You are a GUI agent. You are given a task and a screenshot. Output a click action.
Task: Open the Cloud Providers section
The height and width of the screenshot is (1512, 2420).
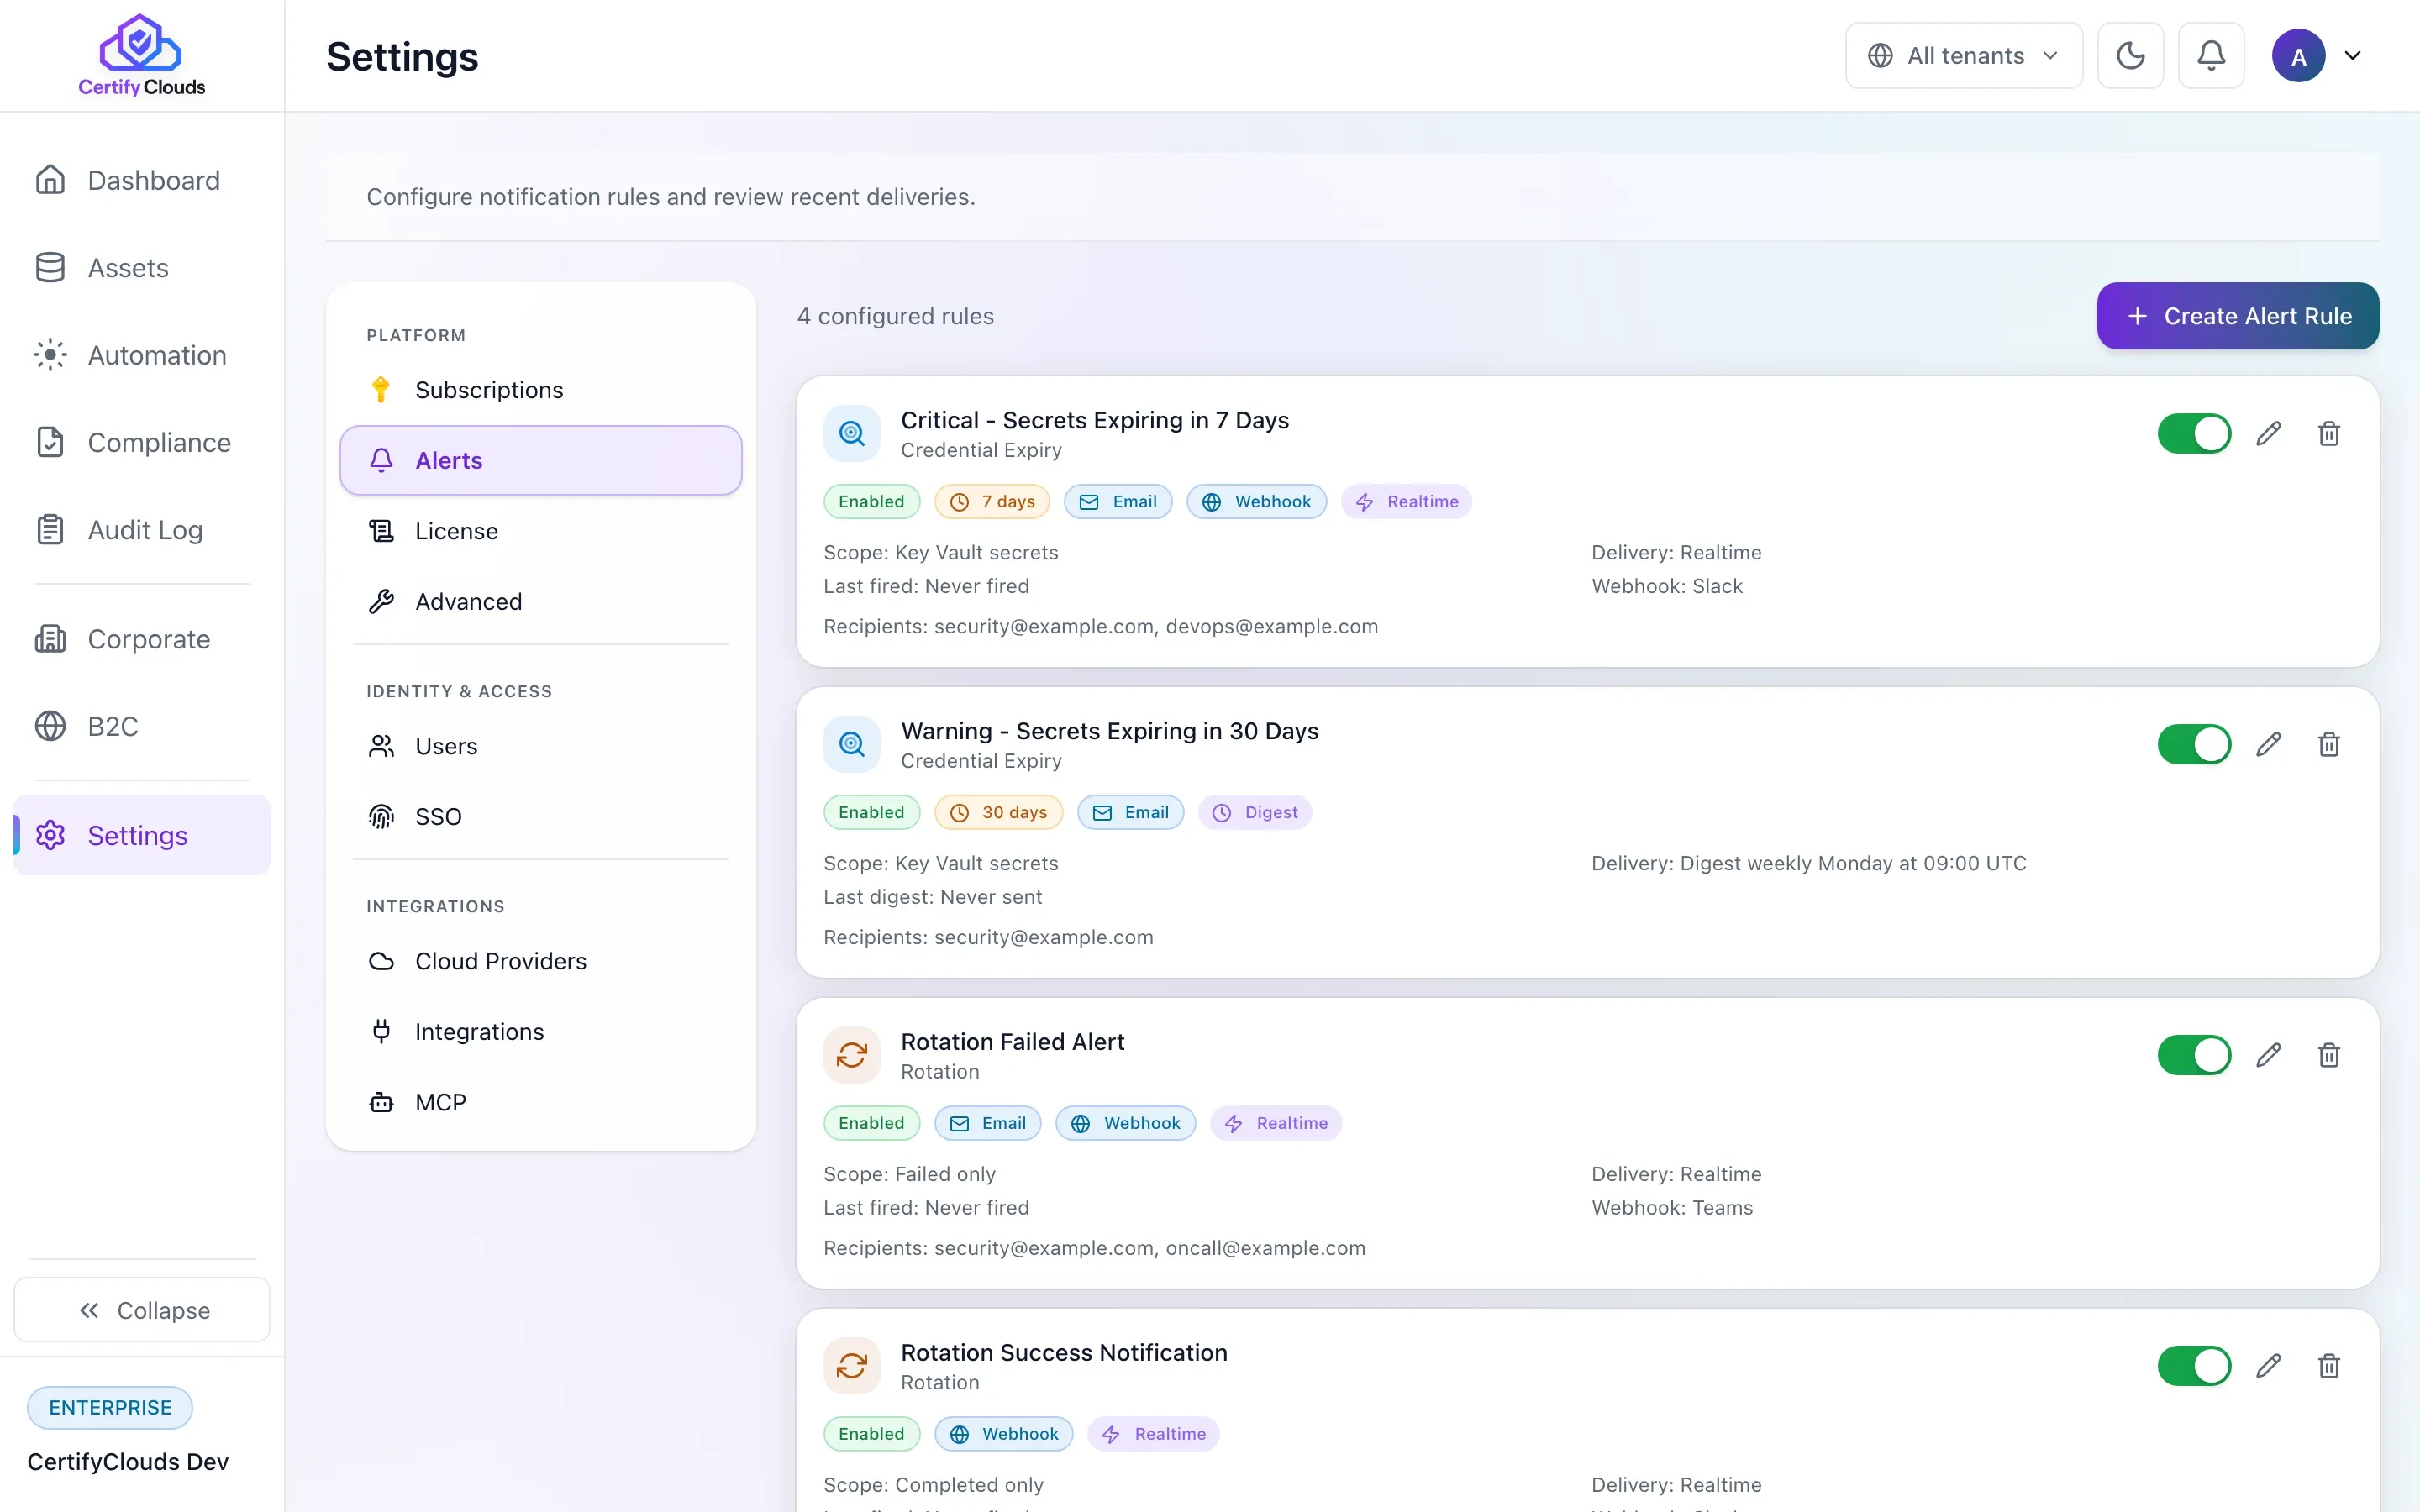[541, 961]
